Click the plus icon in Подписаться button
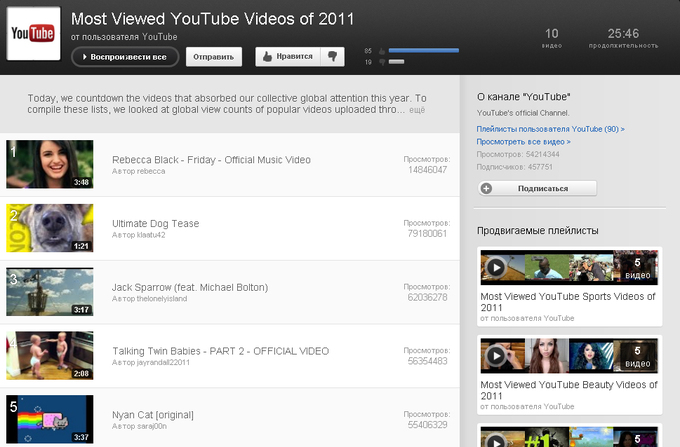 tap(487, 188)
